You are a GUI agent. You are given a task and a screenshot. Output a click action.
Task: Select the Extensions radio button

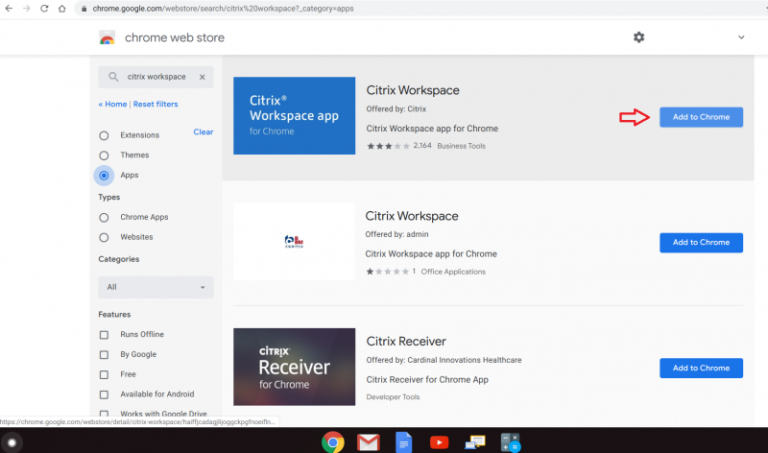click(x=104, y=136)
